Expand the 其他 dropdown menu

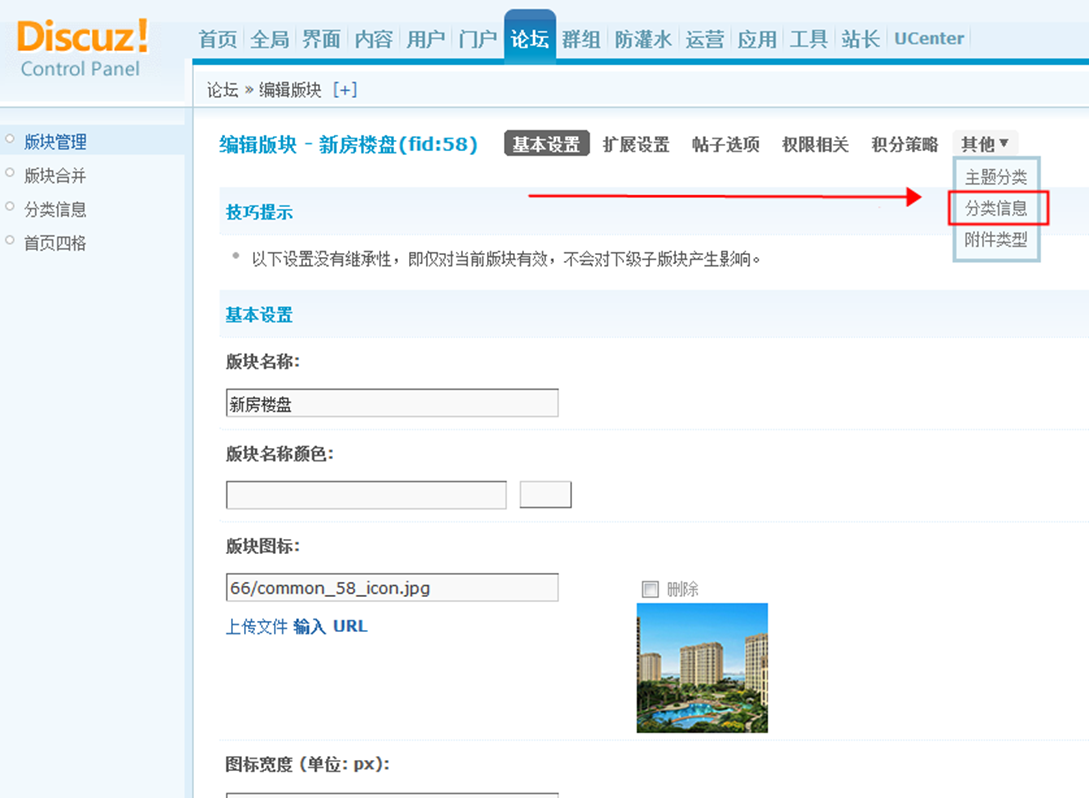(x=985, y=144)
